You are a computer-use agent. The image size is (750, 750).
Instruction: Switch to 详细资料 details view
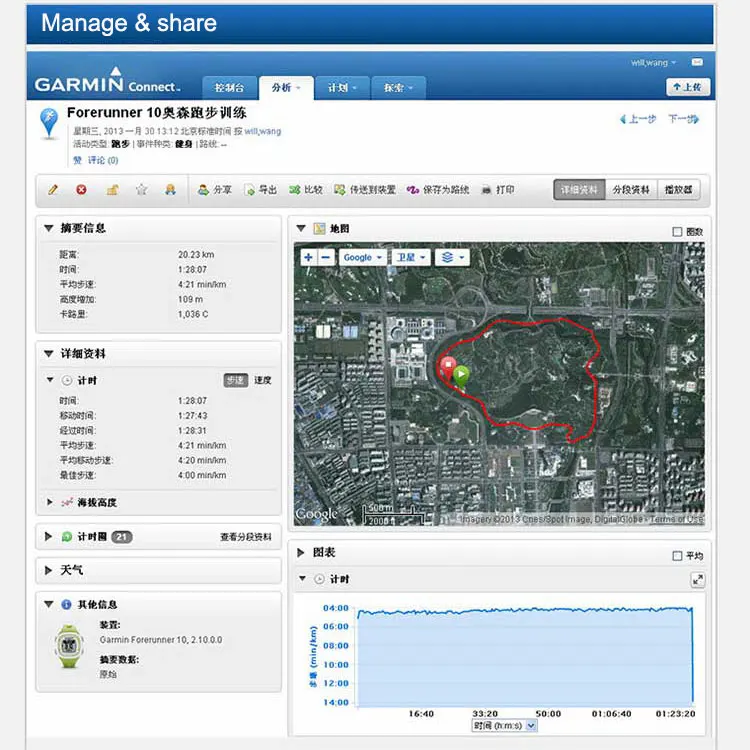click(579, 190)
